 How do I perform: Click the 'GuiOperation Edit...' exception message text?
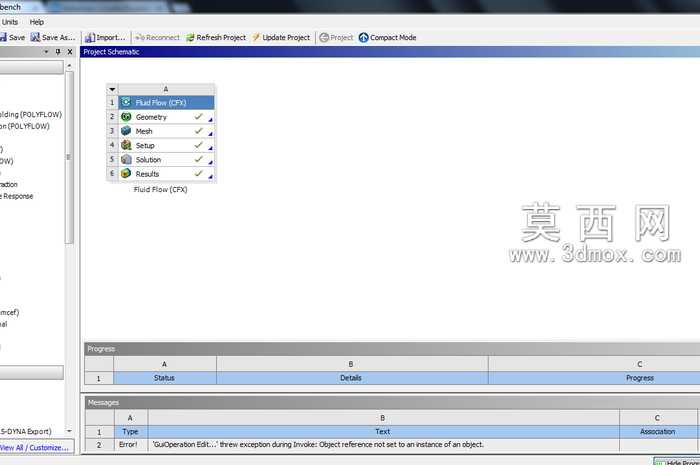[318, 444]
